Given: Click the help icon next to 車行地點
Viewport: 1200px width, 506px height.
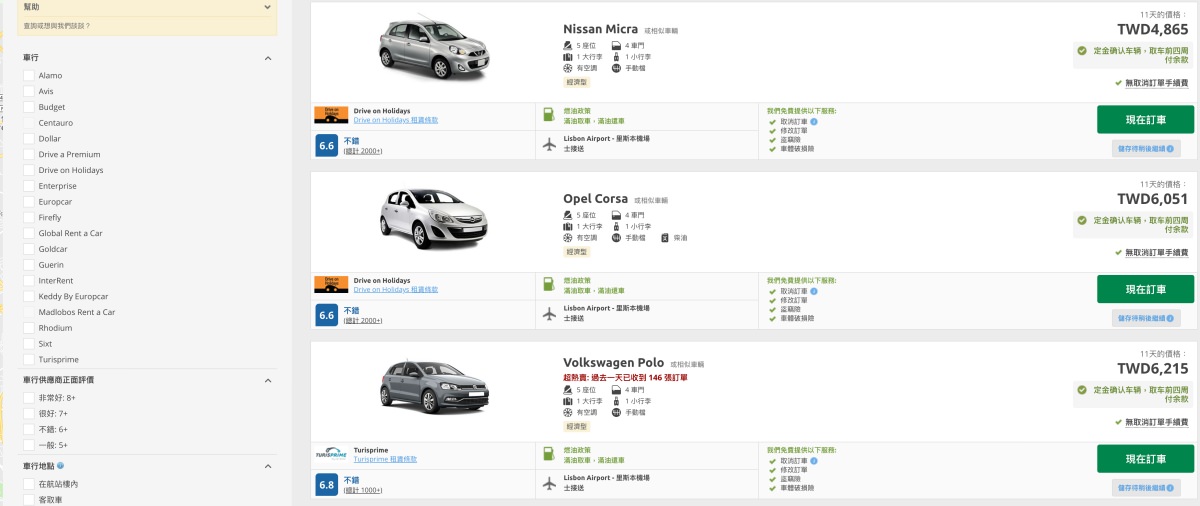Looking at the screenshot, I should point(61,466).
